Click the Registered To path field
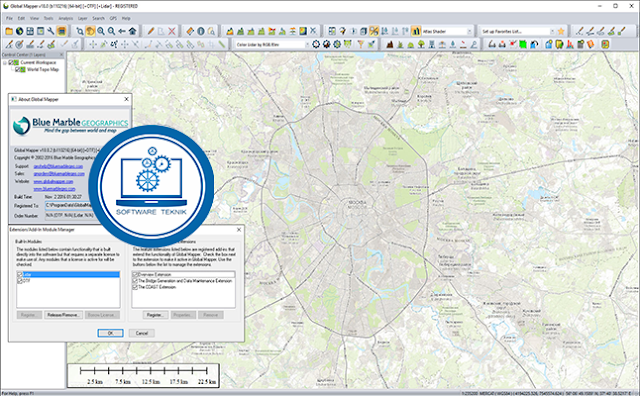 tap(69, 205)
